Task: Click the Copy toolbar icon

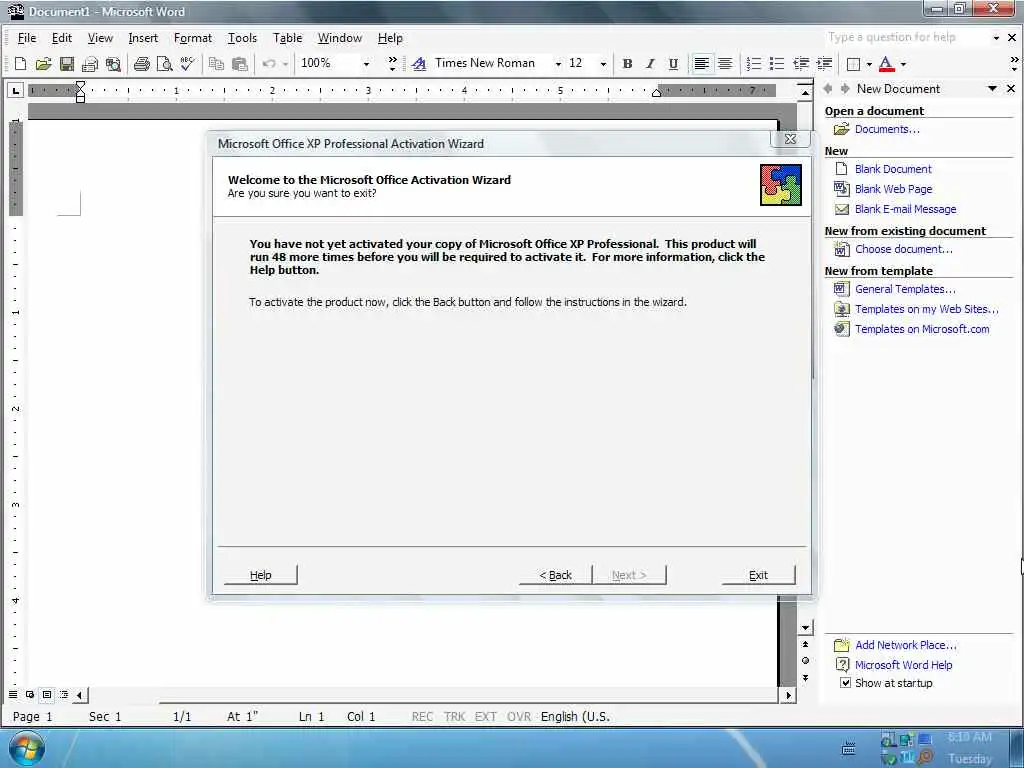Action: [216, 63]
